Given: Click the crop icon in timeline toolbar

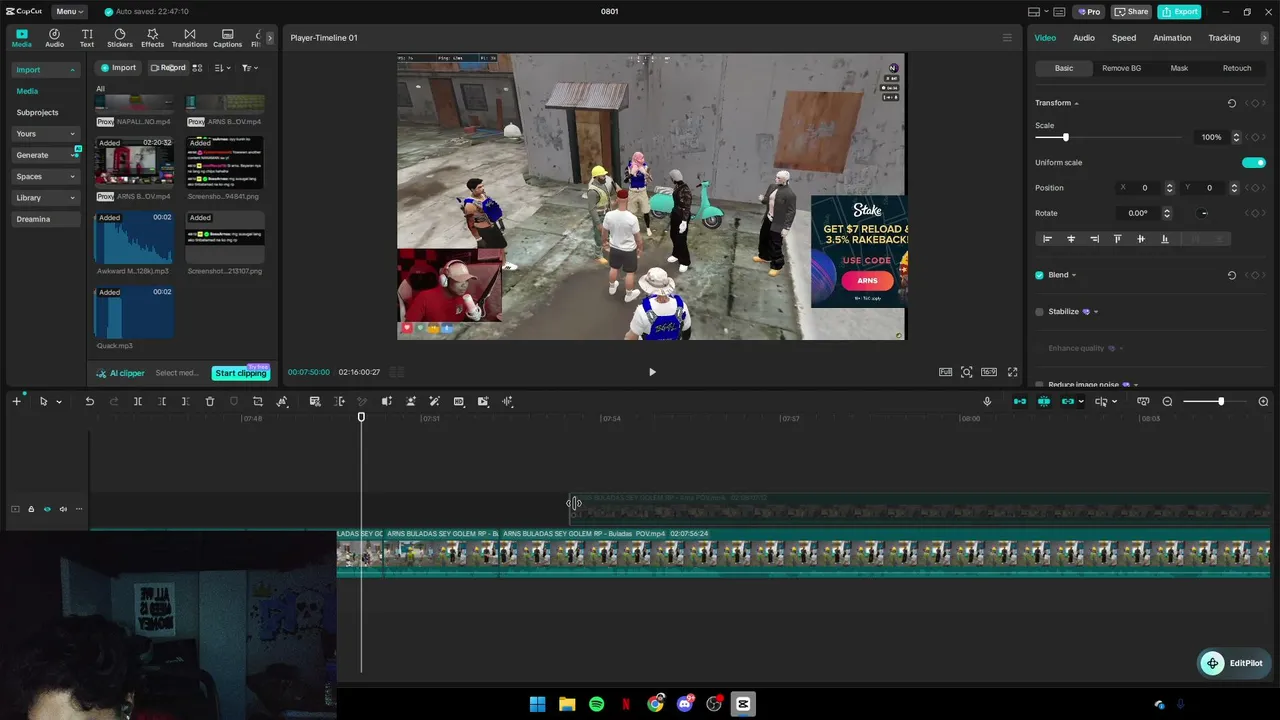Looking at the screenshot, I should tap(258, 402).
